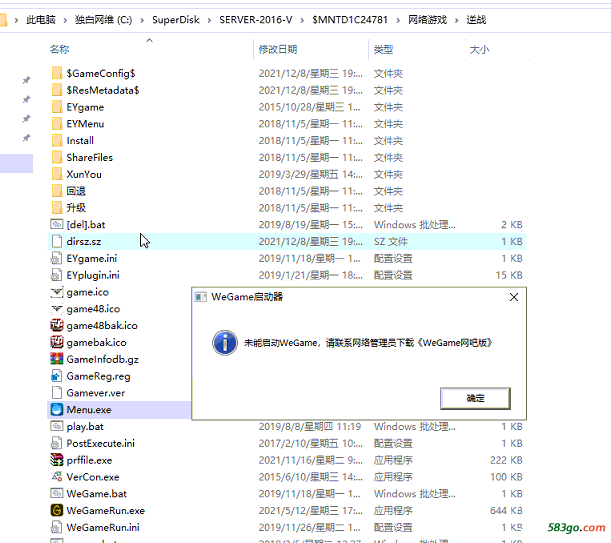Screen dimensions: 611x543
Task: Open SuperDisk in the breadcrumb path
Action: click(x=176, y=19)
